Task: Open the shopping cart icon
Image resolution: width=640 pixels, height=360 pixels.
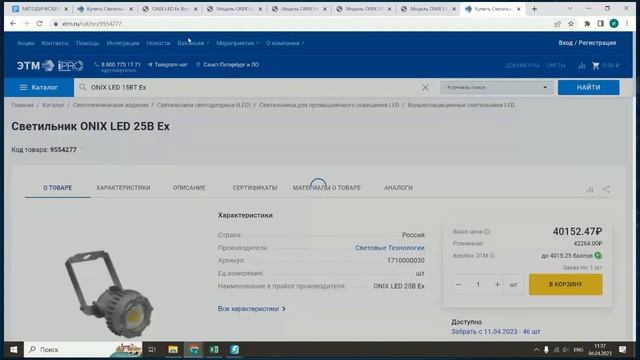Action: [596, 65]
